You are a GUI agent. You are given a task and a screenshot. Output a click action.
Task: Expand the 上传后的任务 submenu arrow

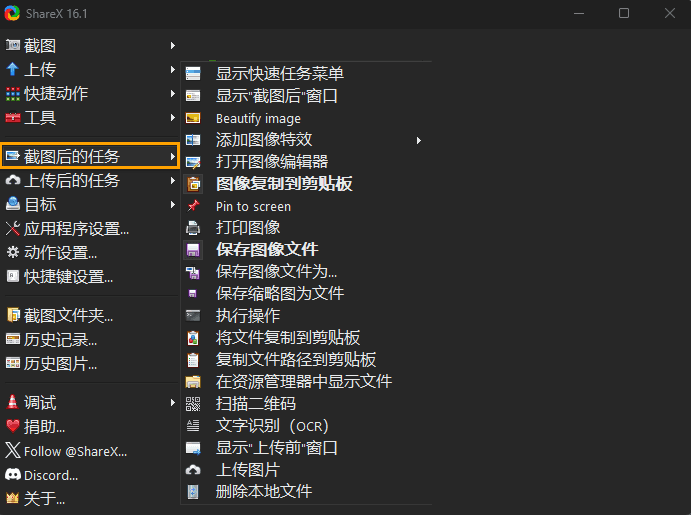(x=173, y=180)
